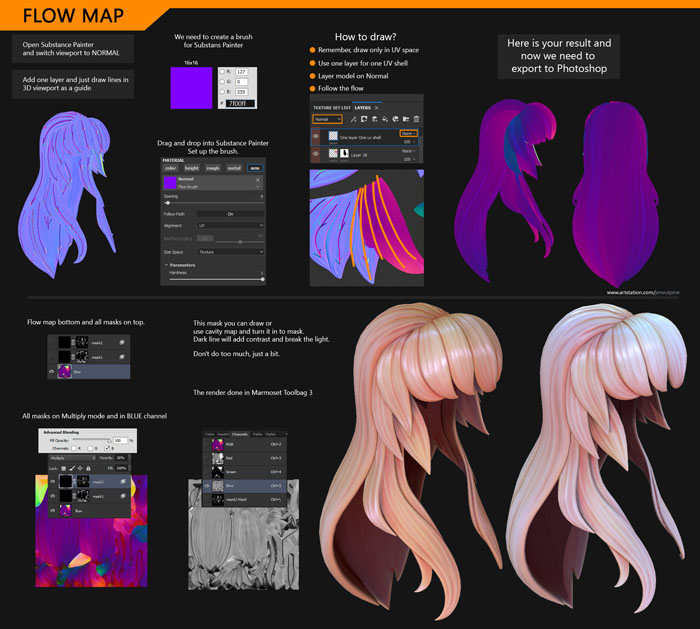Open the Size Space Texture dropdown
The height and width of the screenshot is (629, 700).
point(230,252)
